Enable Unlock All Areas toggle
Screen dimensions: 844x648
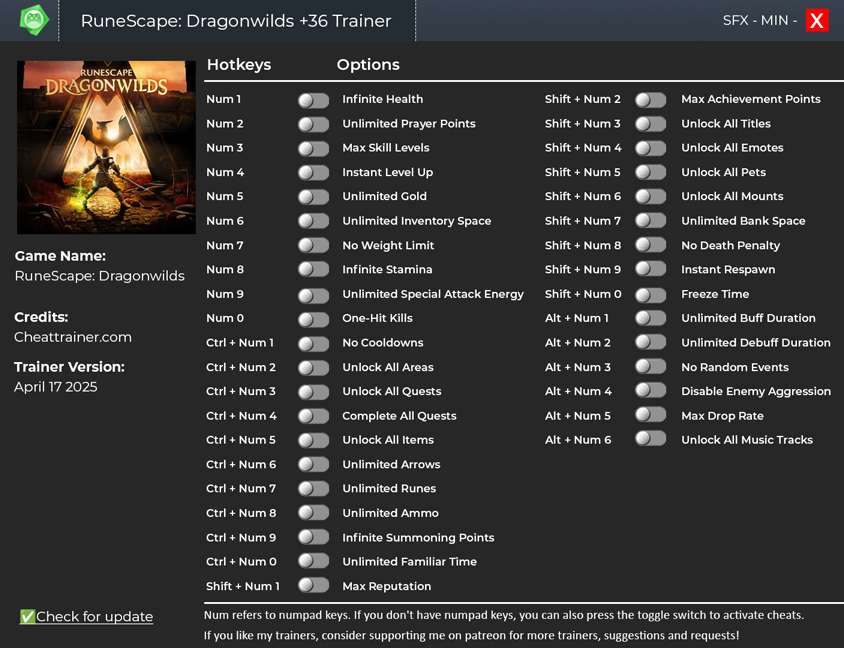(x=314, y=368)
